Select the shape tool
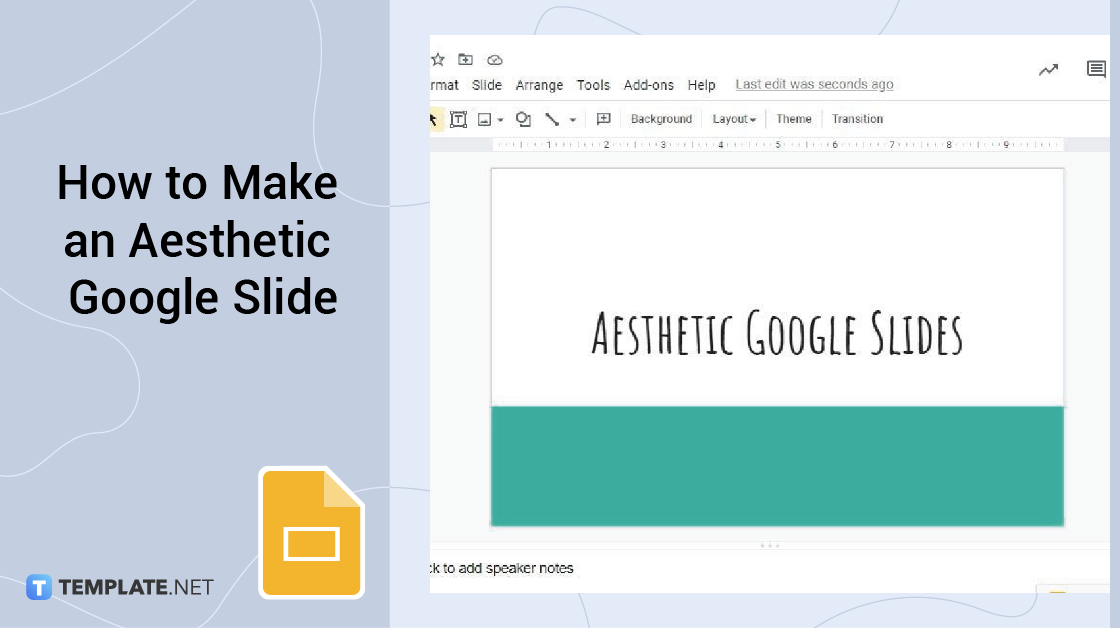The height and width of the screenshot is (628, 1120). (x=523, y=119)
